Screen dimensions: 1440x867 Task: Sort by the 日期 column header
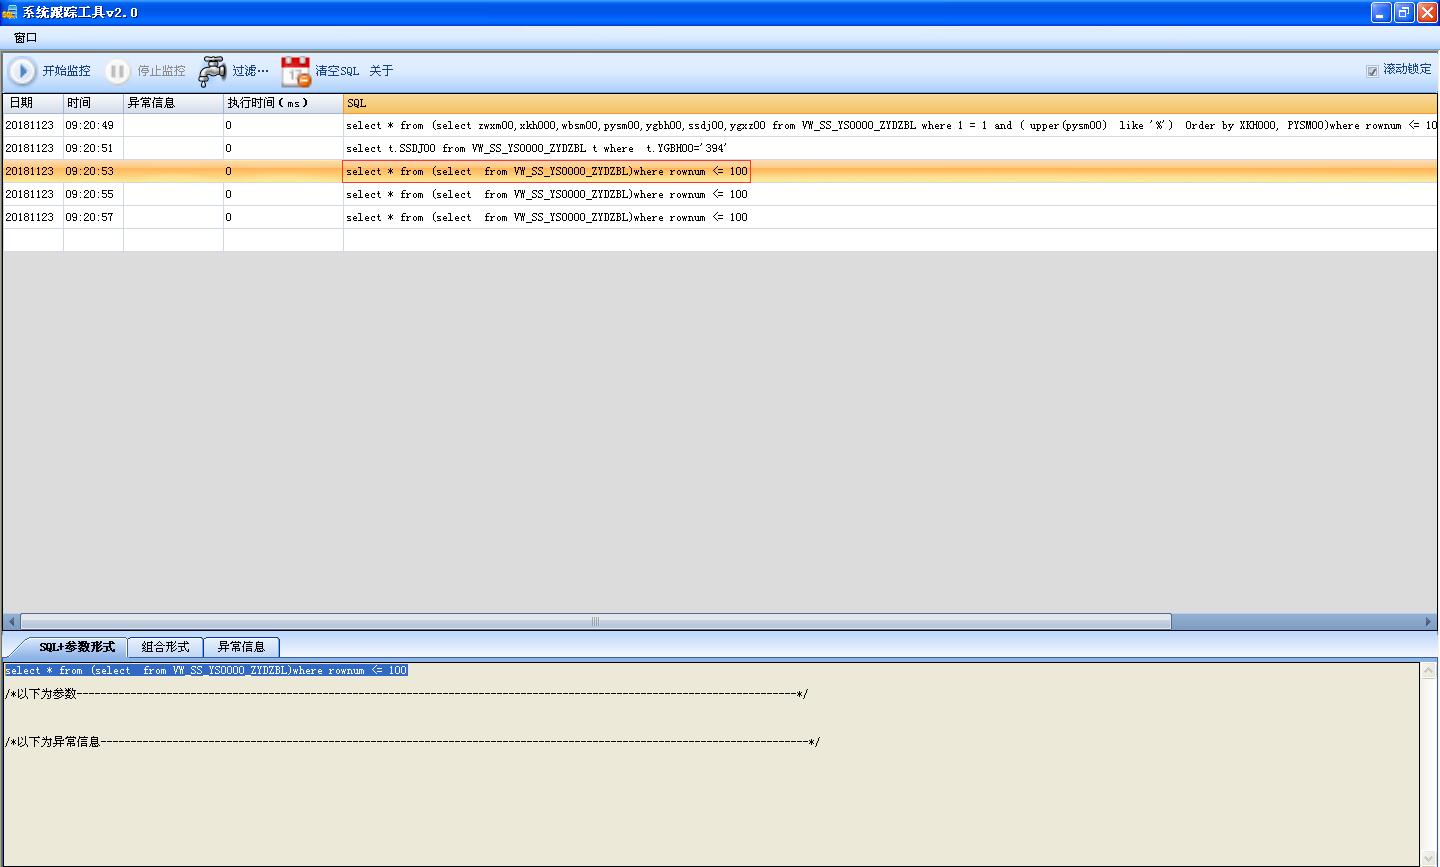tap(33, 103)
